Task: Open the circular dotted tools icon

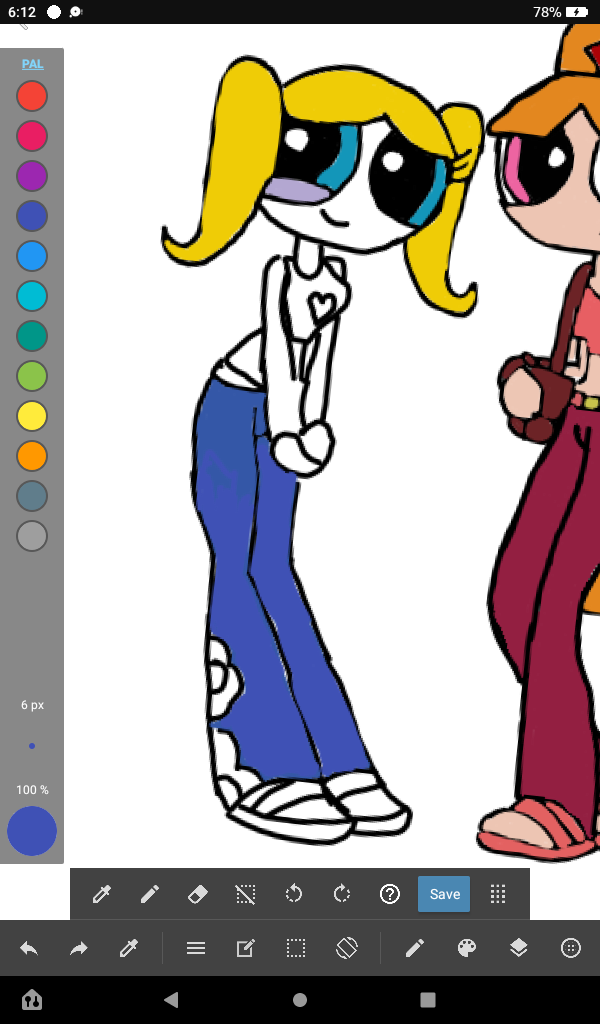Action: pyautogui.click(x=571, y=948)
